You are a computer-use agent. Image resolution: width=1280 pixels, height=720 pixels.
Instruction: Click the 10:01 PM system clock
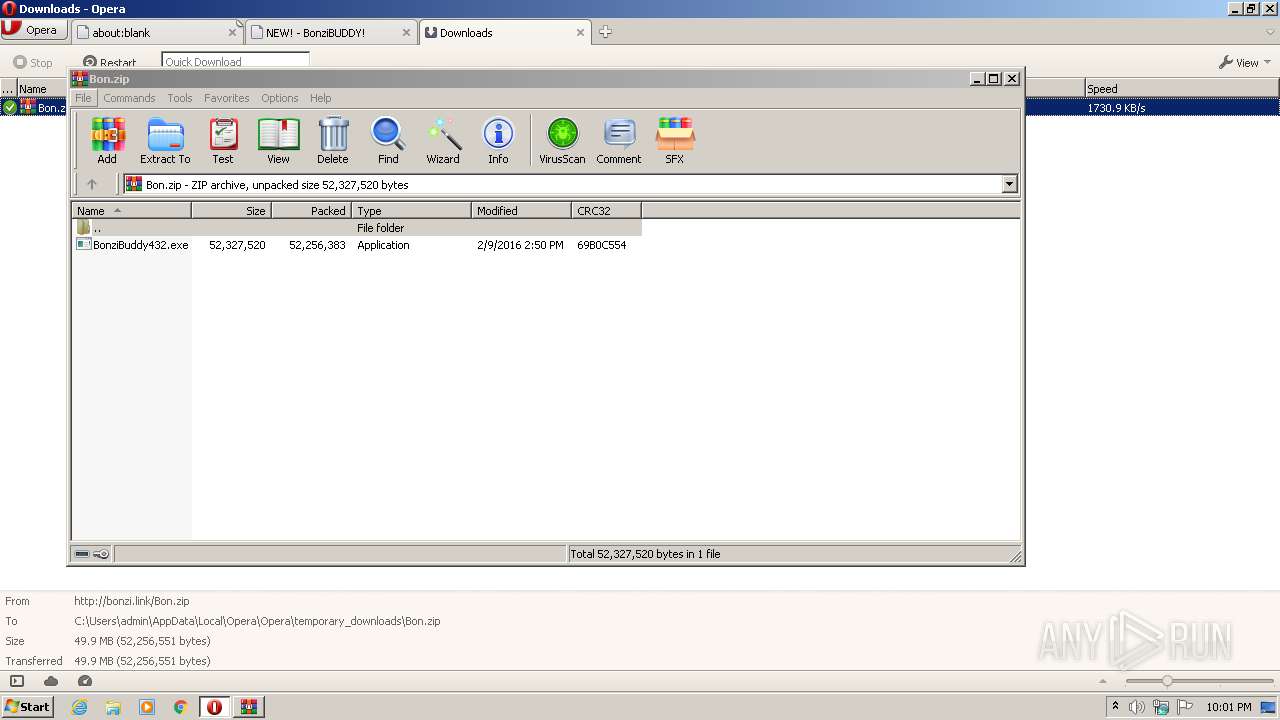point(1229,707)
